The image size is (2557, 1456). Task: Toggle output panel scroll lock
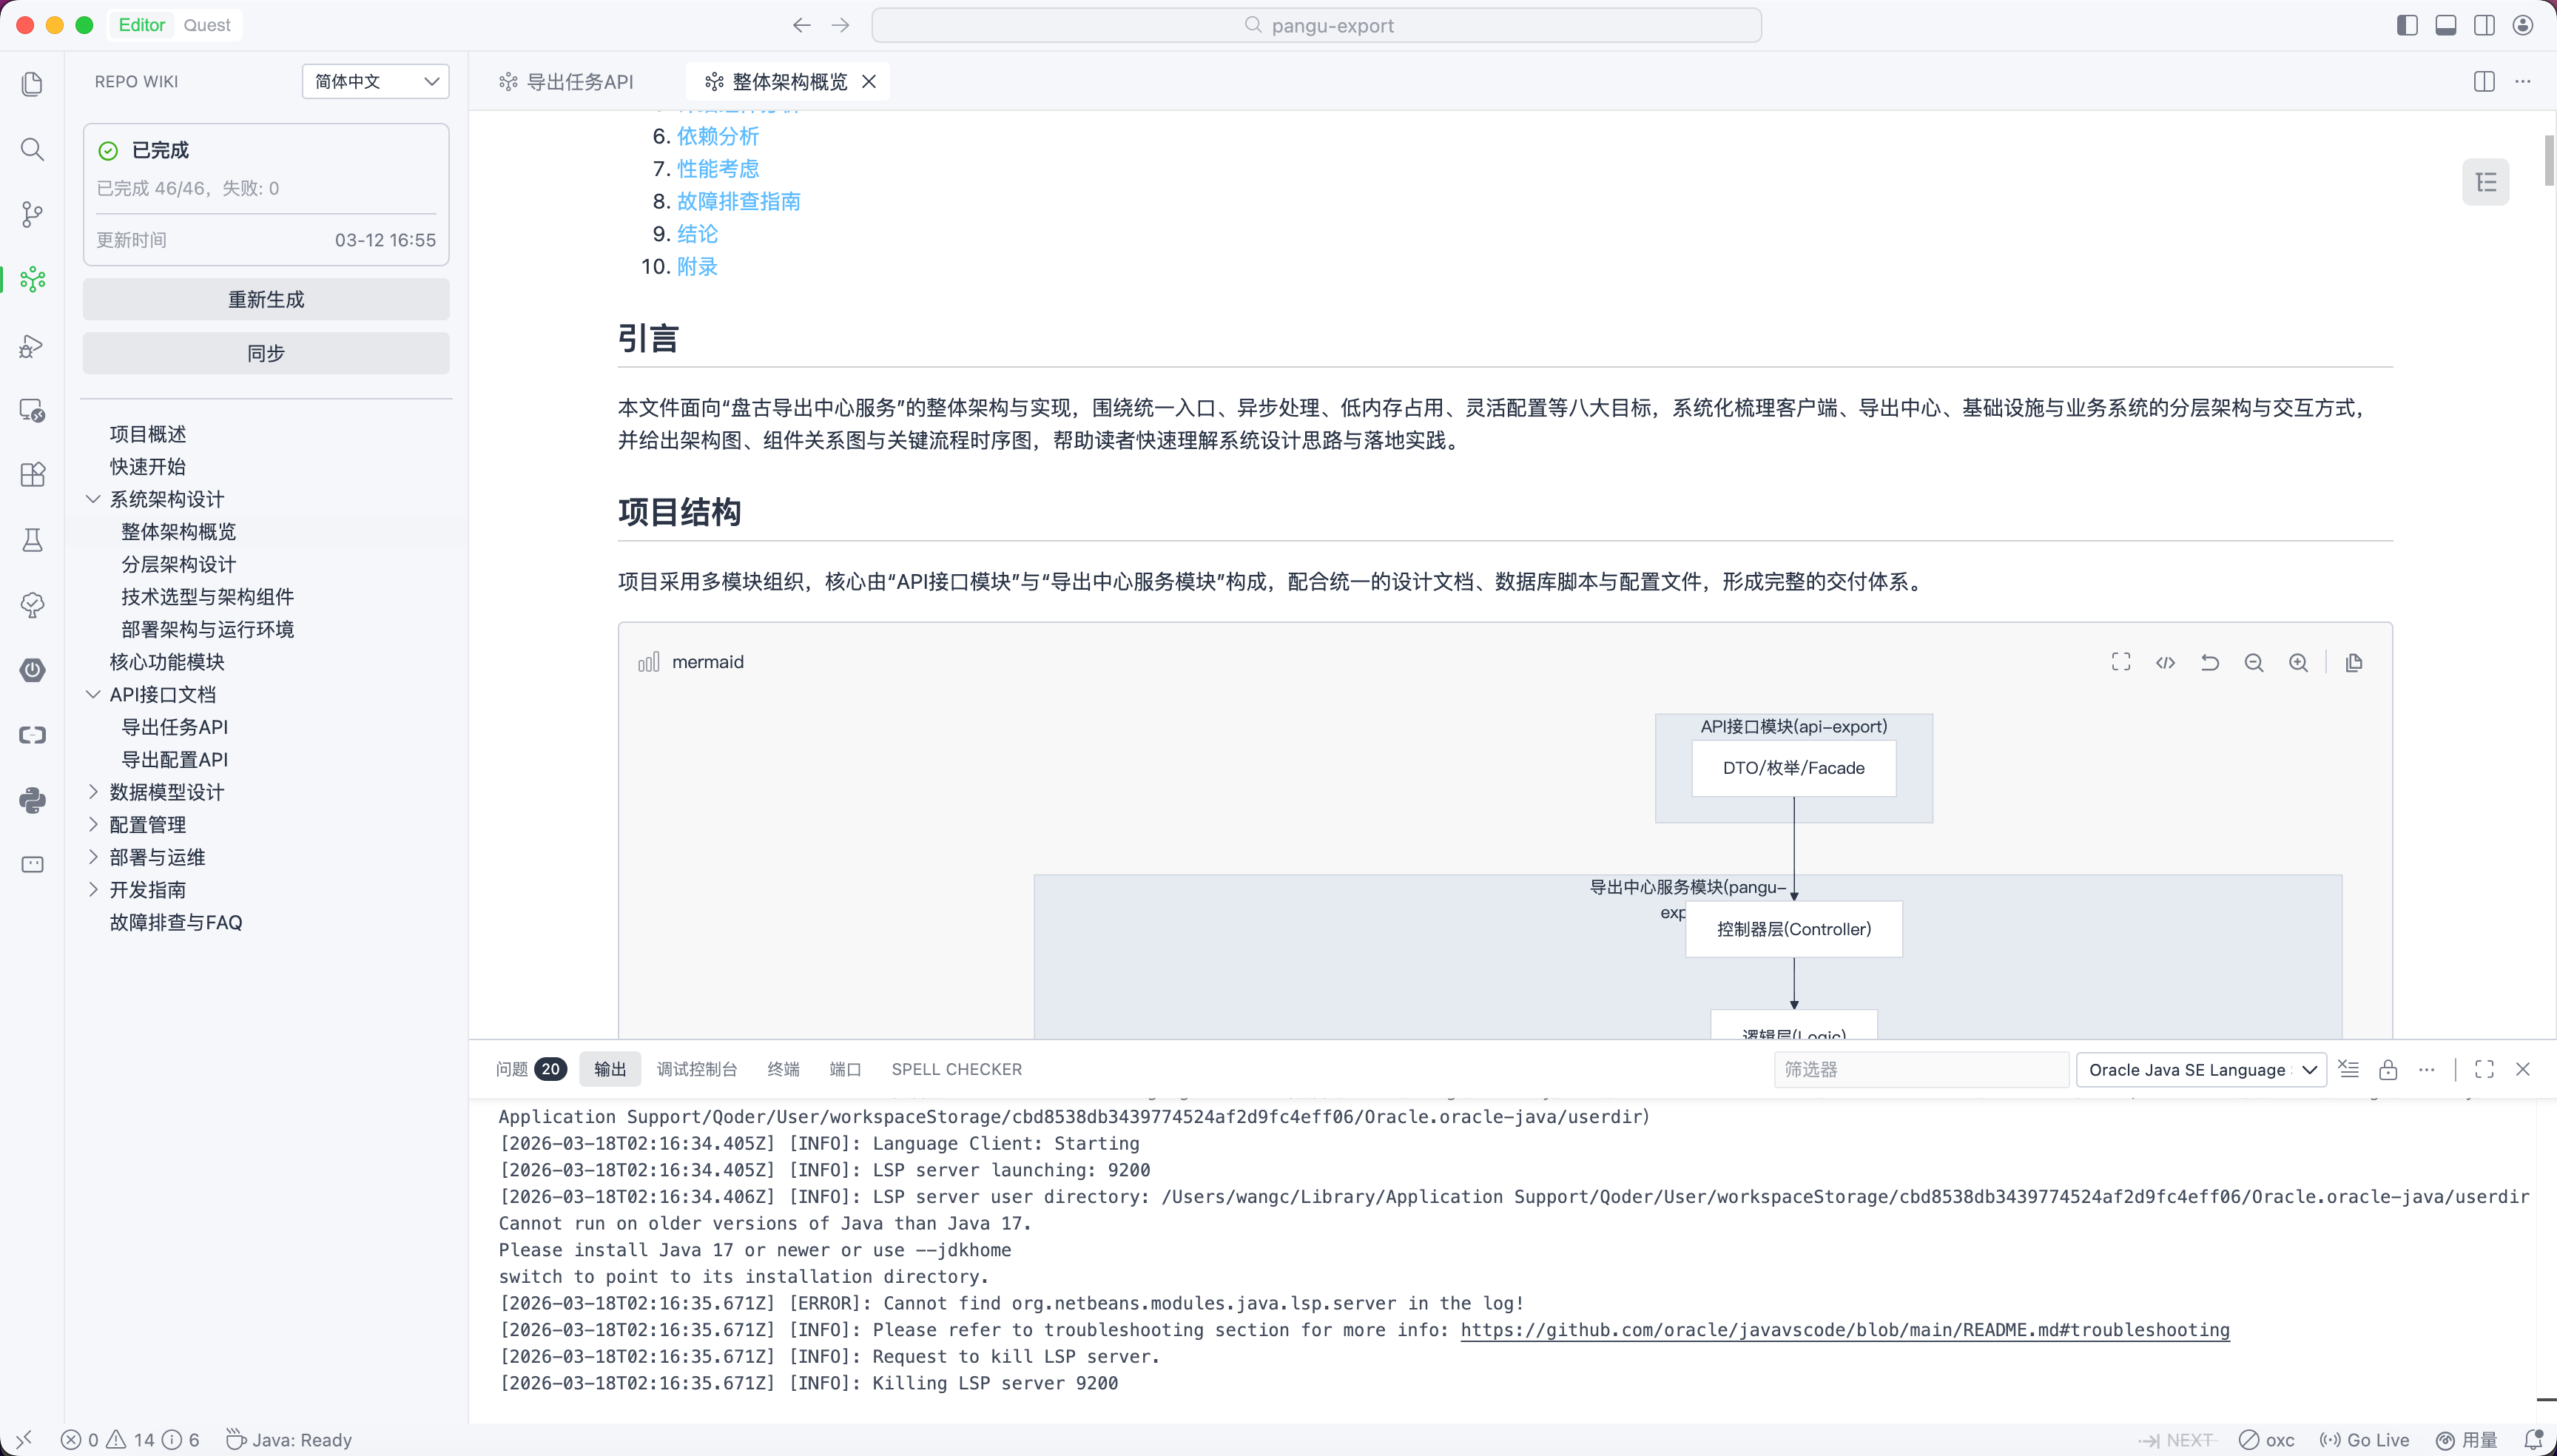[x=2388, y=1069]
